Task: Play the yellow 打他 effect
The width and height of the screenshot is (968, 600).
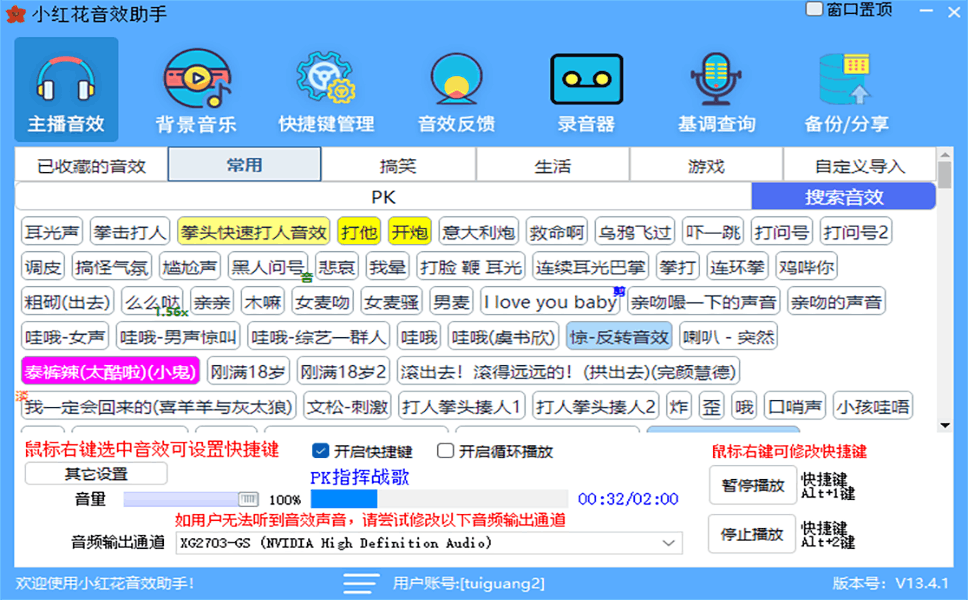Action: pyautogui.click(x=359, y=232)
